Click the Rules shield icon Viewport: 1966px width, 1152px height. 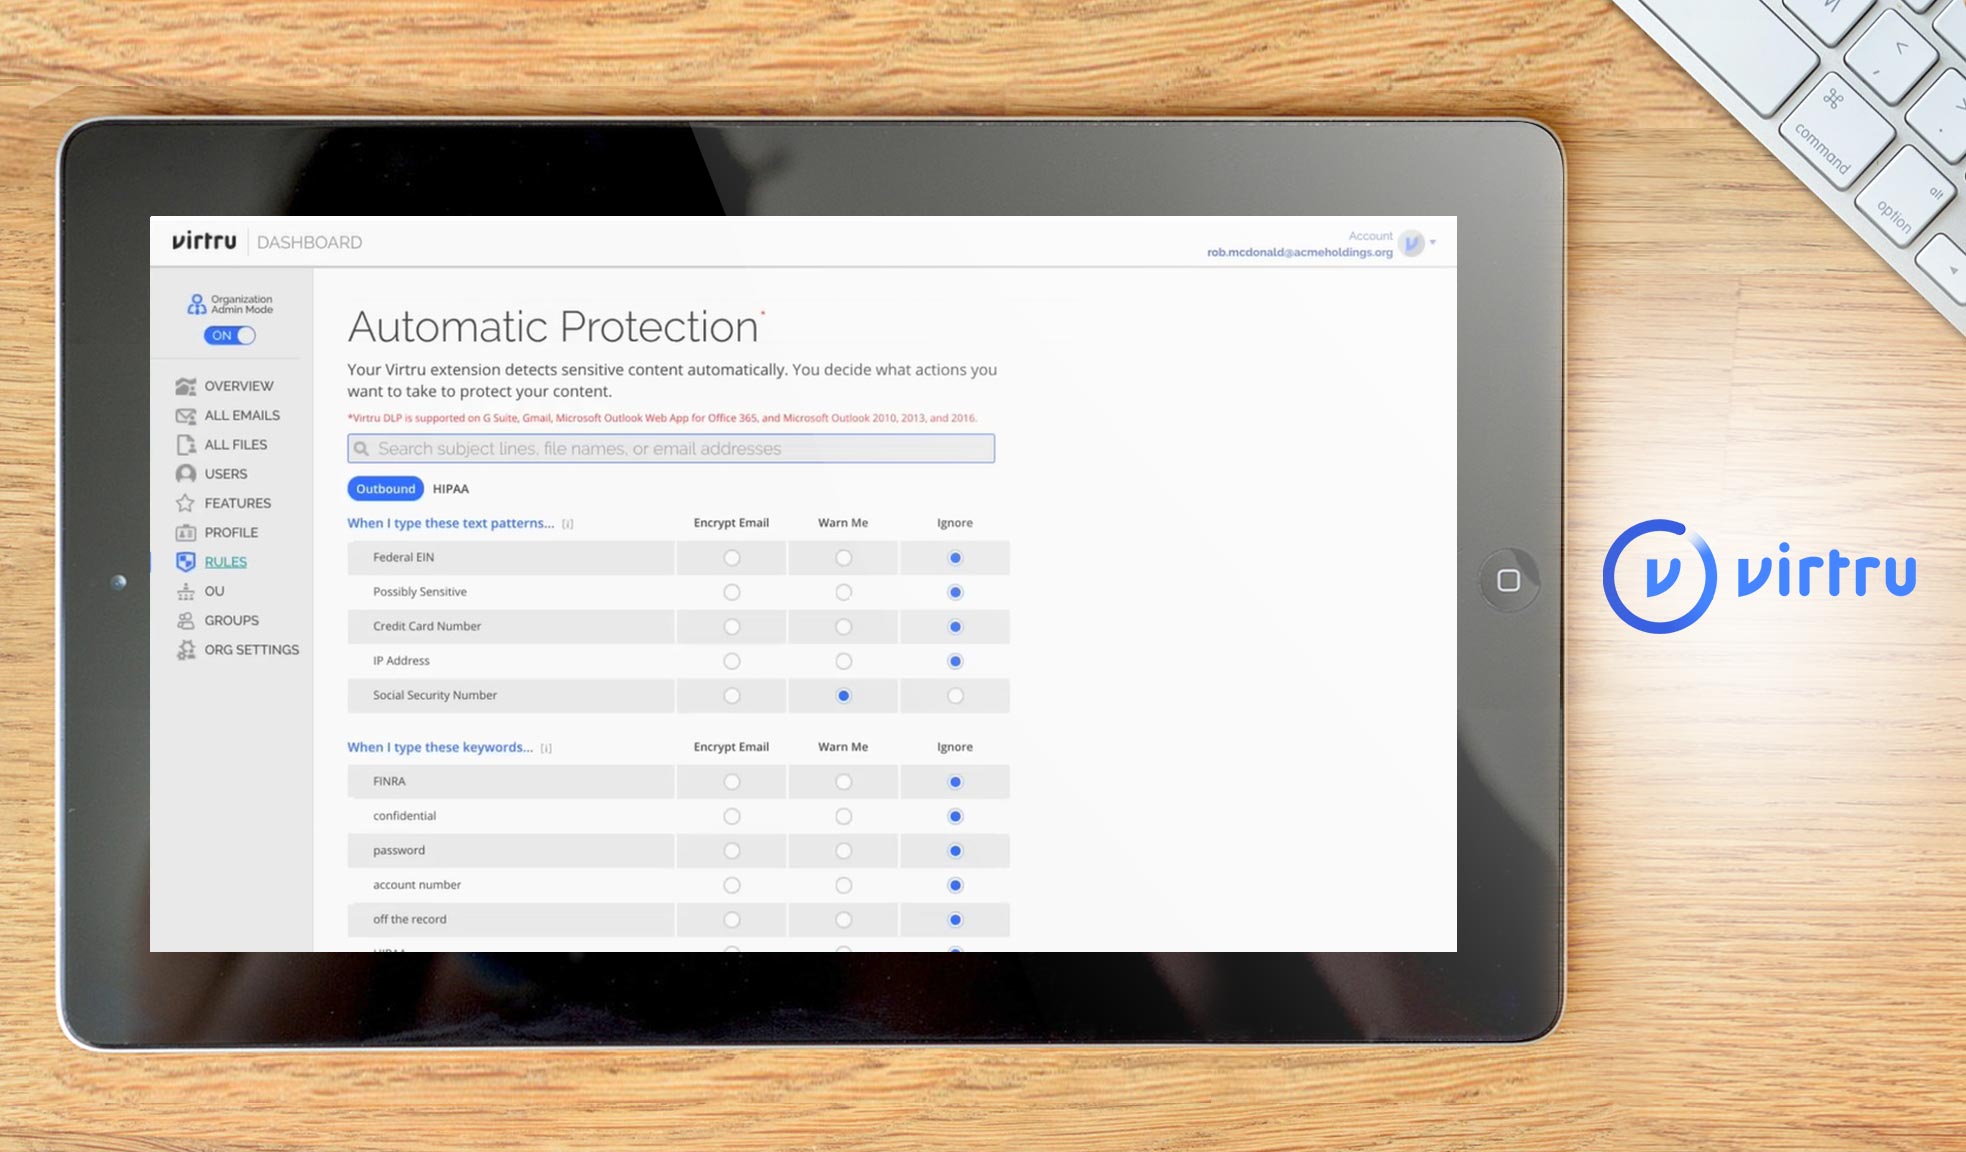[186, 562]
